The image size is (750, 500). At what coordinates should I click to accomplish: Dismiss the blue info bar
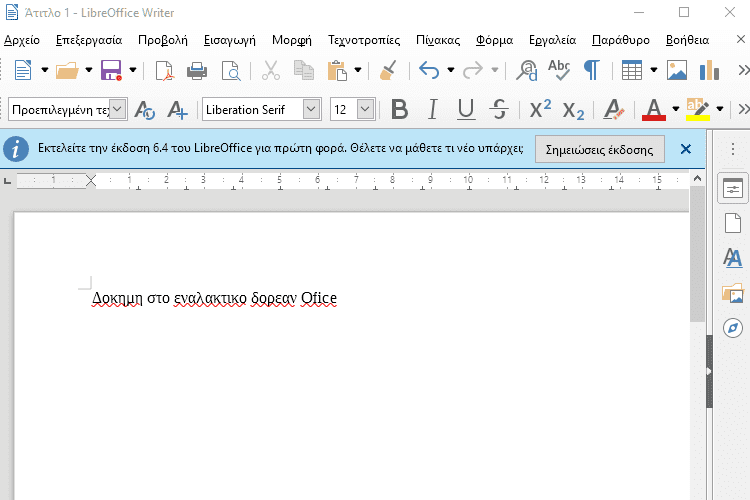(x=685, y=149)
